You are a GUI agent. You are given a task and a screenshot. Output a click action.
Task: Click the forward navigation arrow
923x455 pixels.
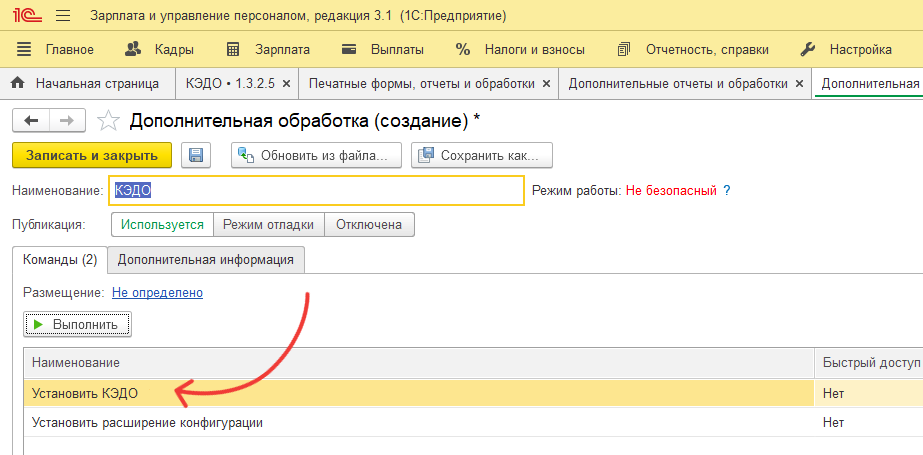click(x=67, y=121)
